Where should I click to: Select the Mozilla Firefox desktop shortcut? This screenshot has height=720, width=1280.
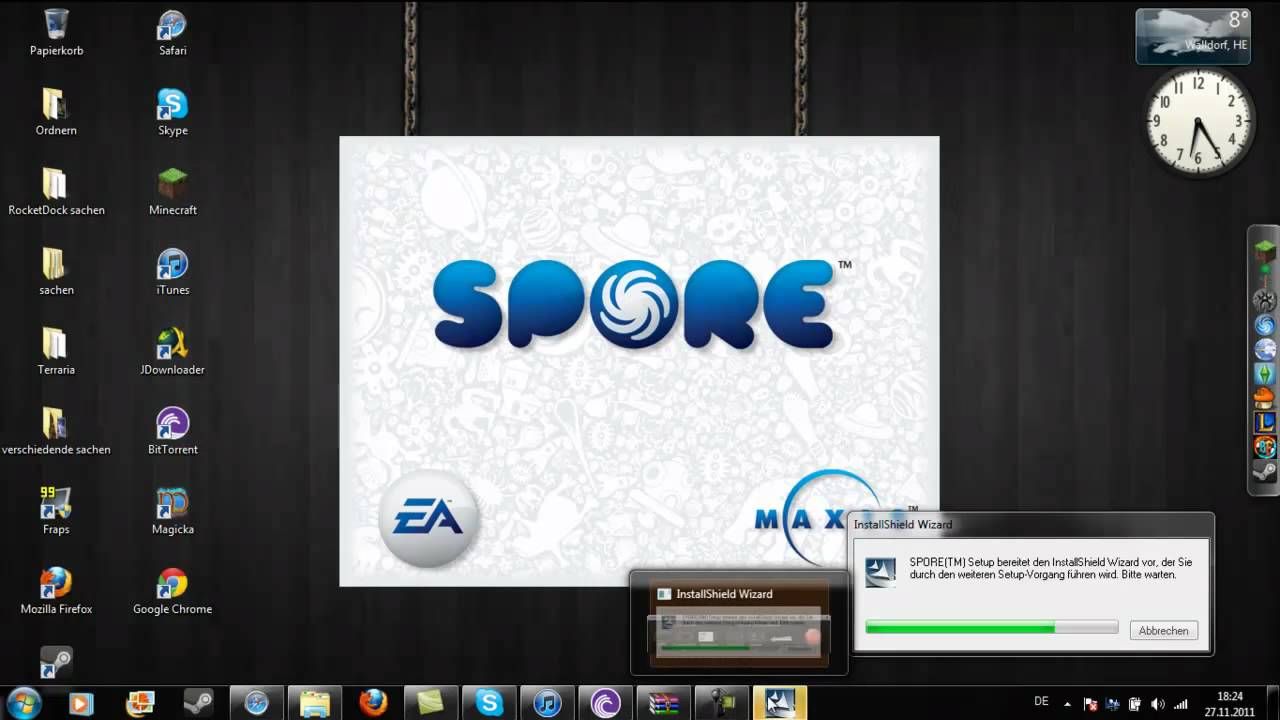pos(56,592)
